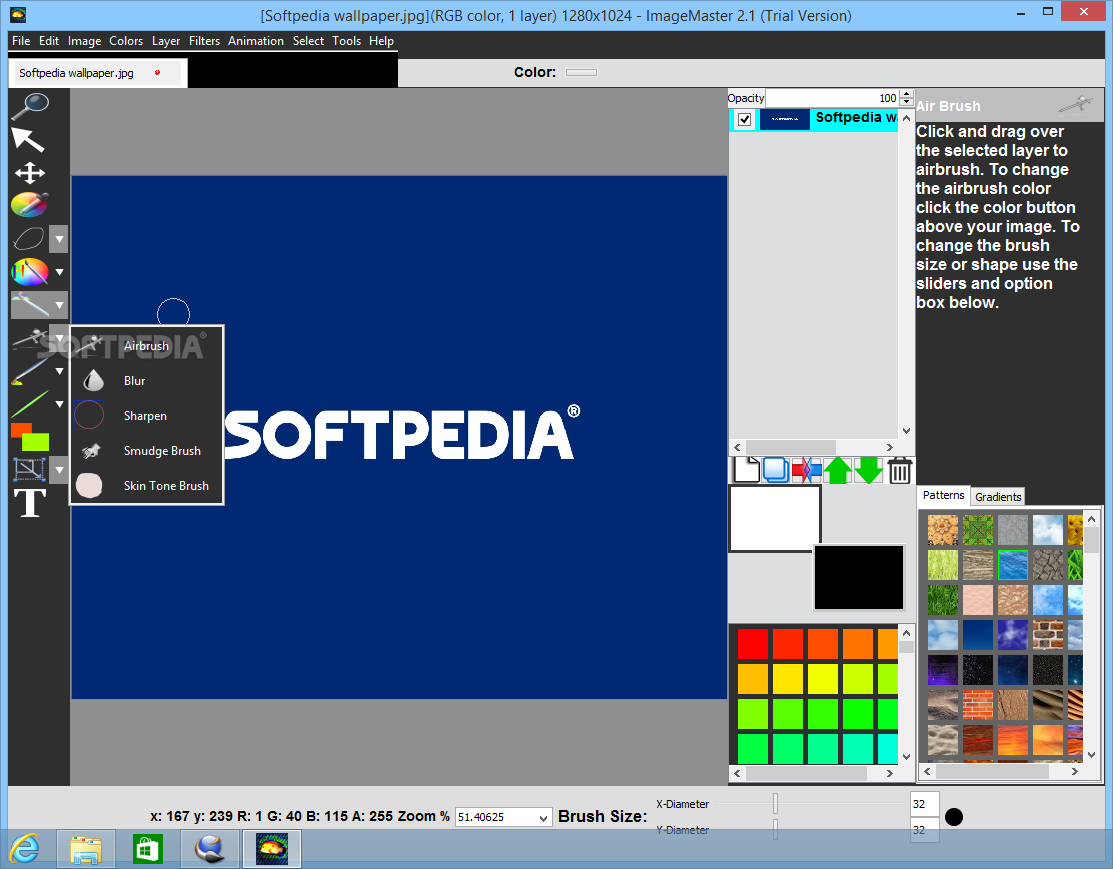
Task: Select the crop tool icon
Action: click(30, 469)
